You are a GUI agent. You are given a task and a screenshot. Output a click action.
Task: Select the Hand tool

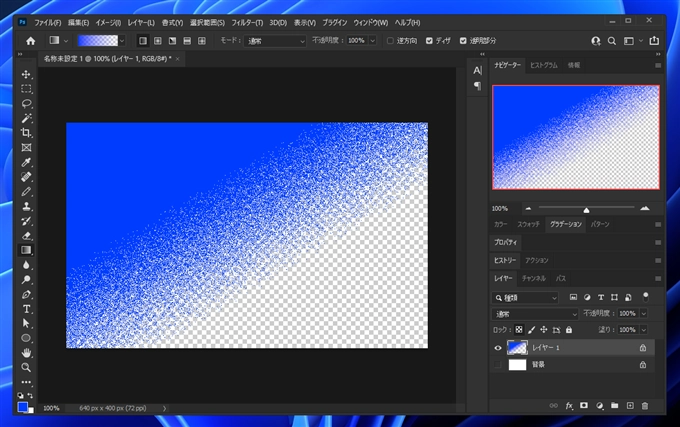tap(26, 353)
